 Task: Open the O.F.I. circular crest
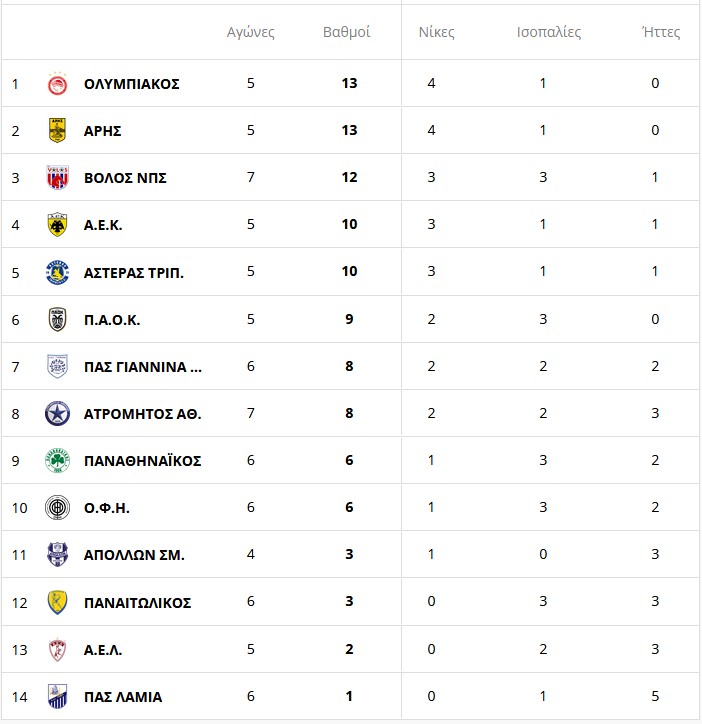coord(57,507)
